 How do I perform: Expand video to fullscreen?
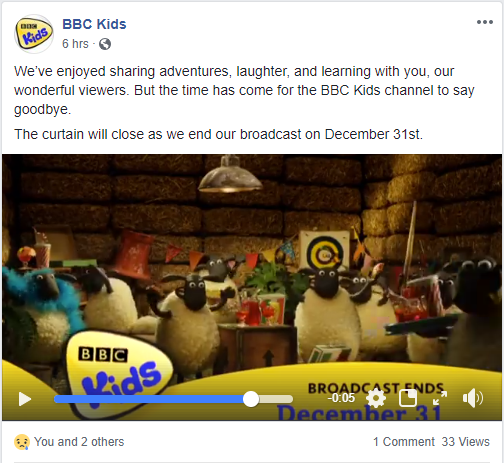440,398
